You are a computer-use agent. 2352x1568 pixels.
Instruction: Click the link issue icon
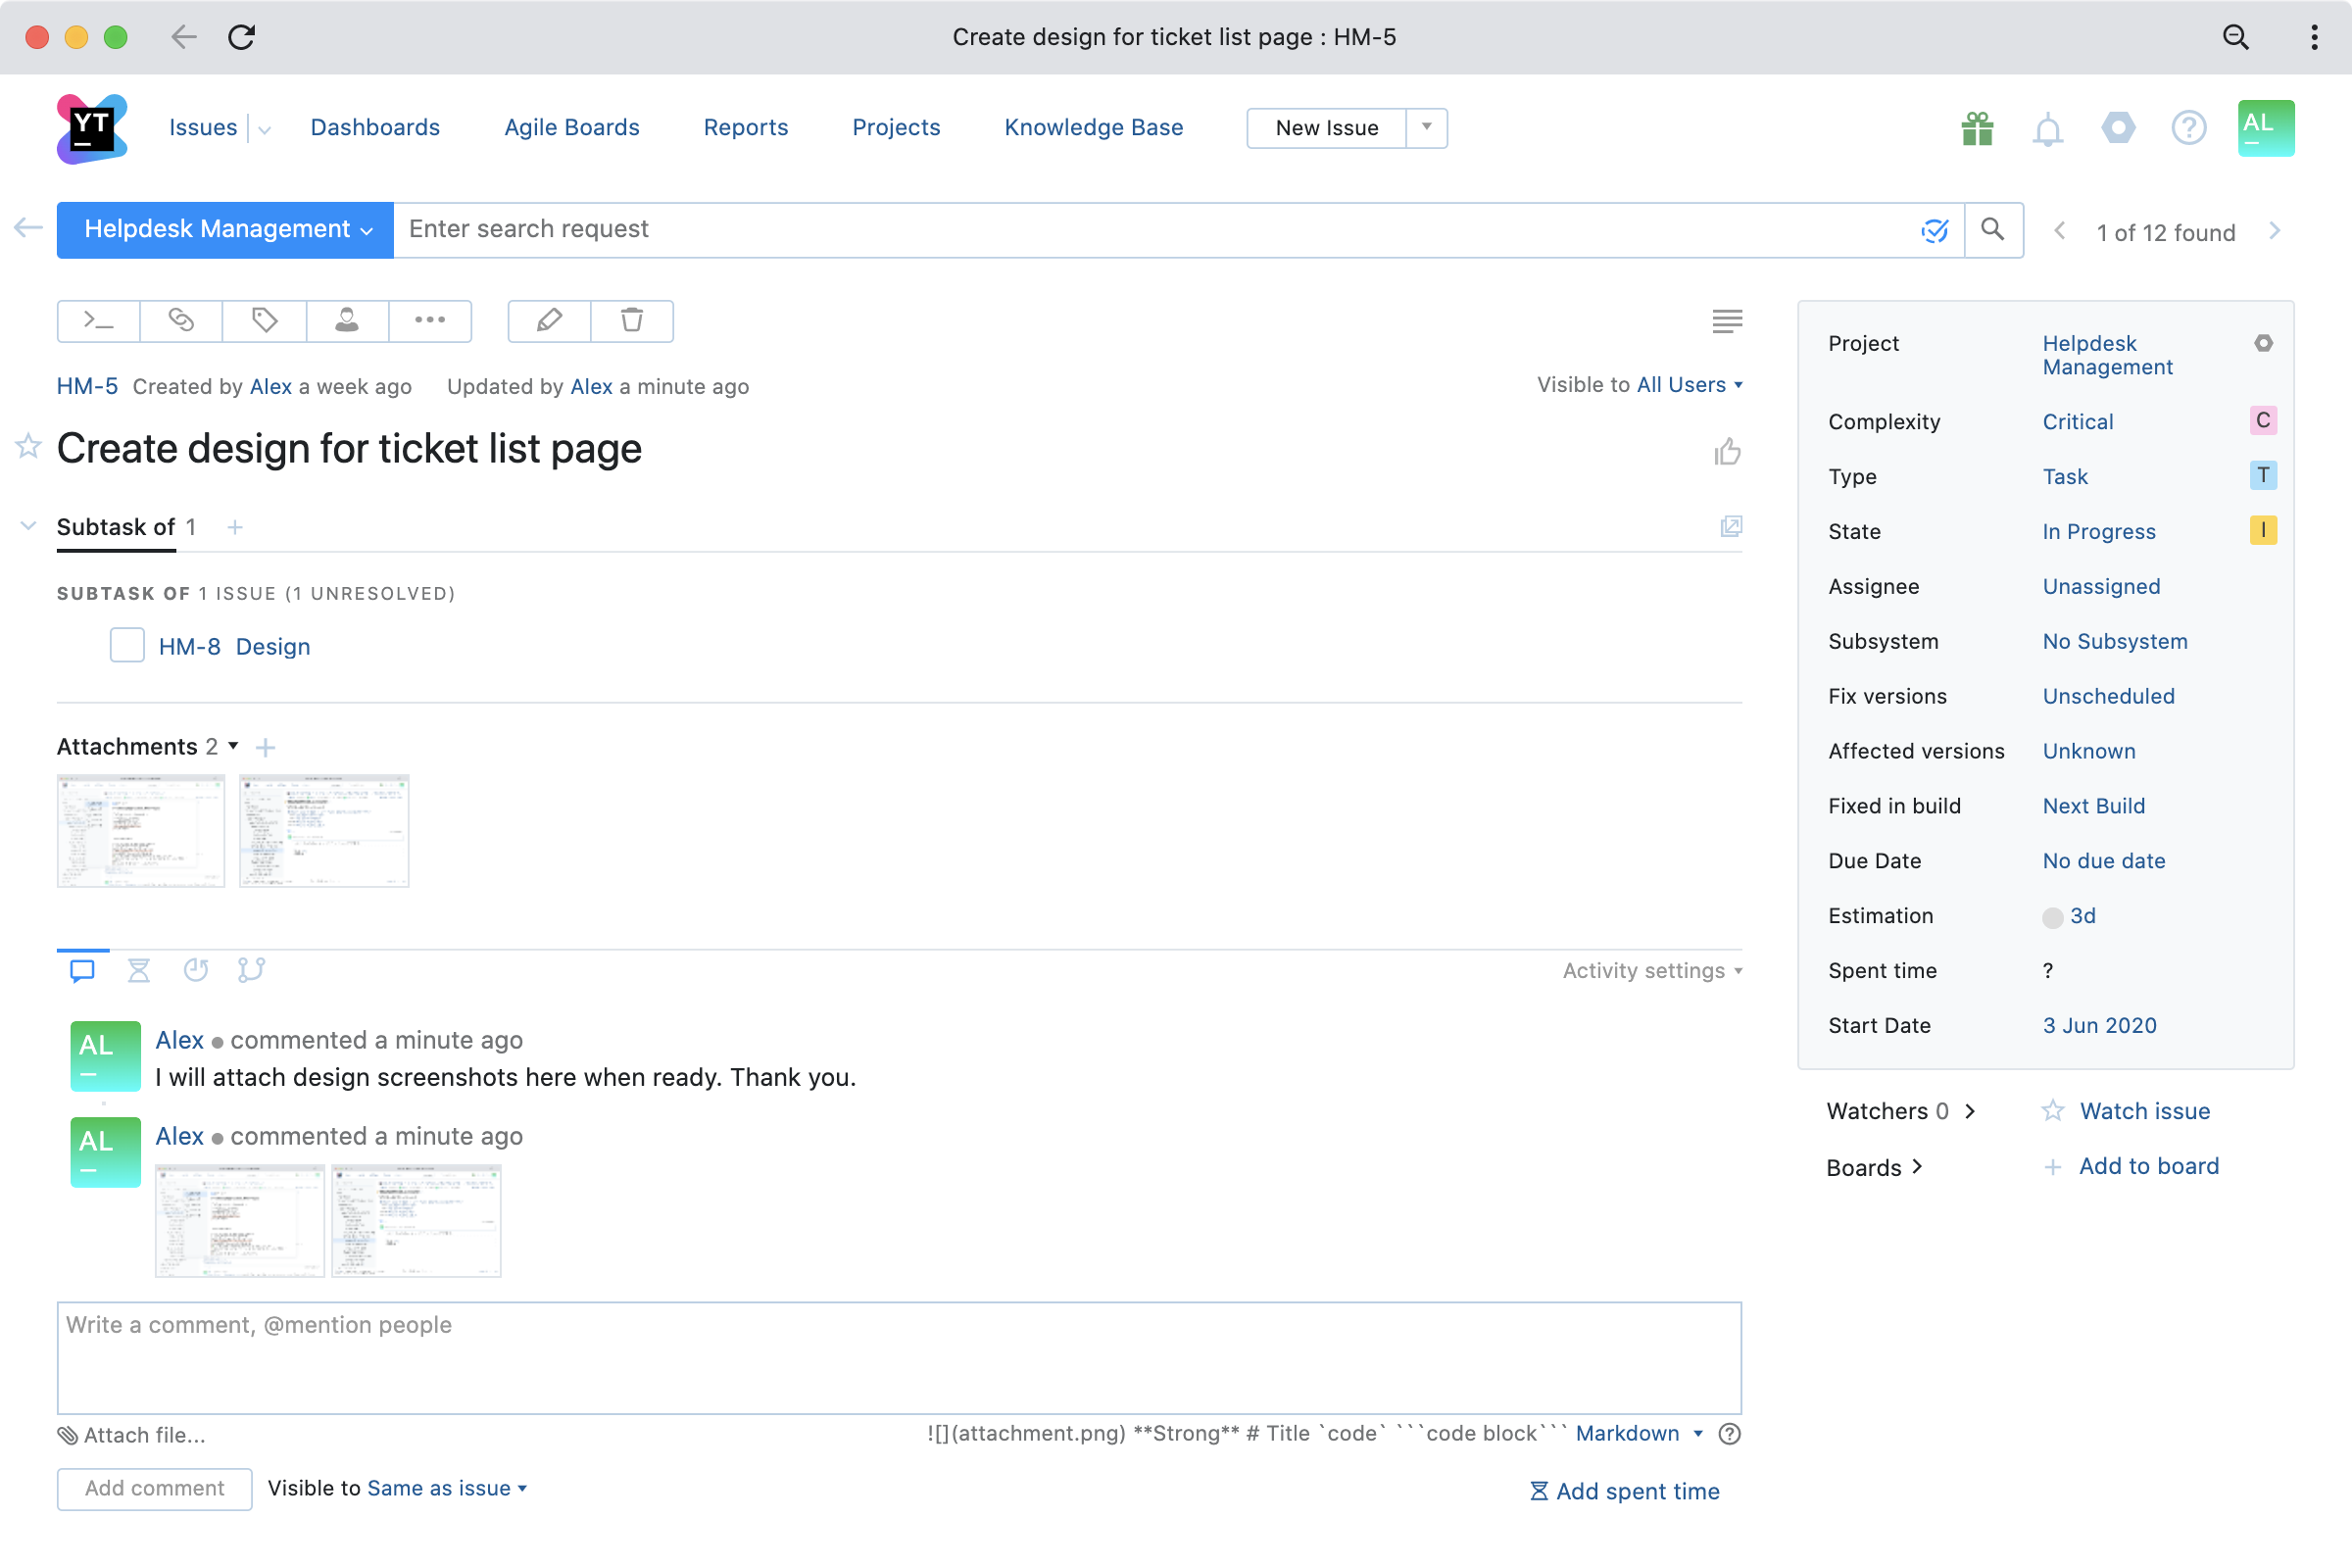point(181,321)
